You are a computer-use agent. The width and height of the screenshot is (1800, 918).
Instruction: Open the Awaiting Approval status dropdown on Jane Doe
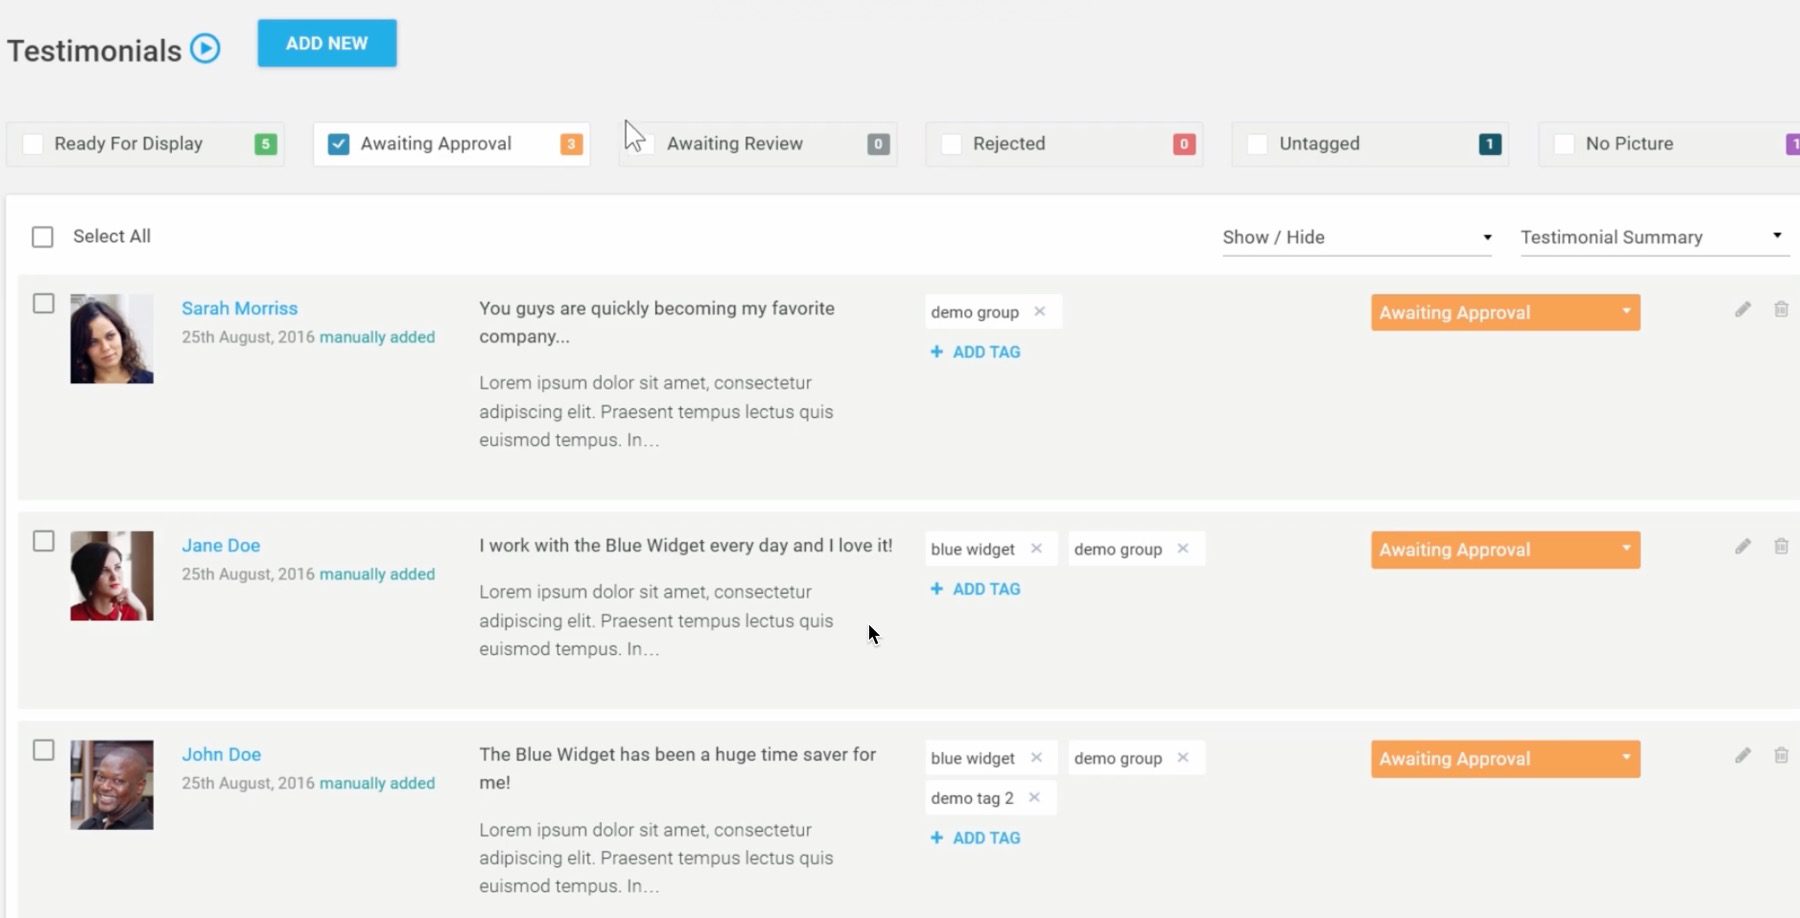pyautogui.click(x=1626, y=549)
